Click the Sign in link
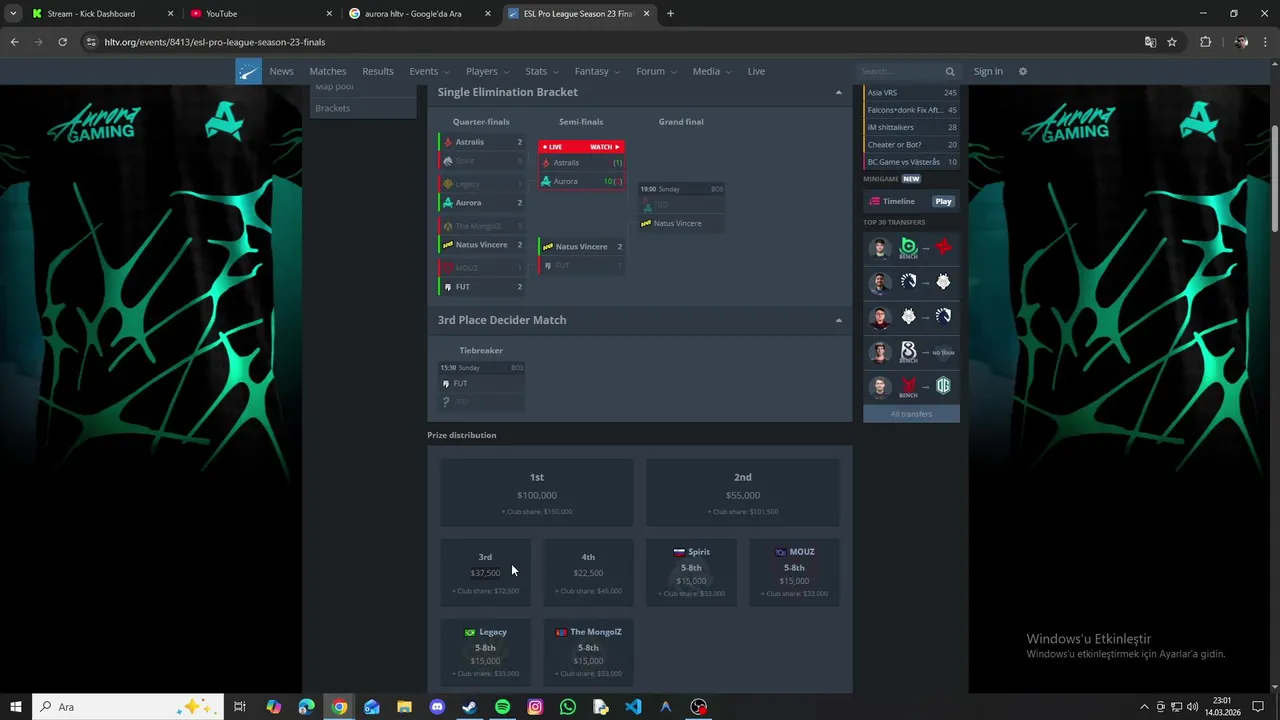This screenshot has width=1280, height=720. pyautogui.click(x=988, y=71)
